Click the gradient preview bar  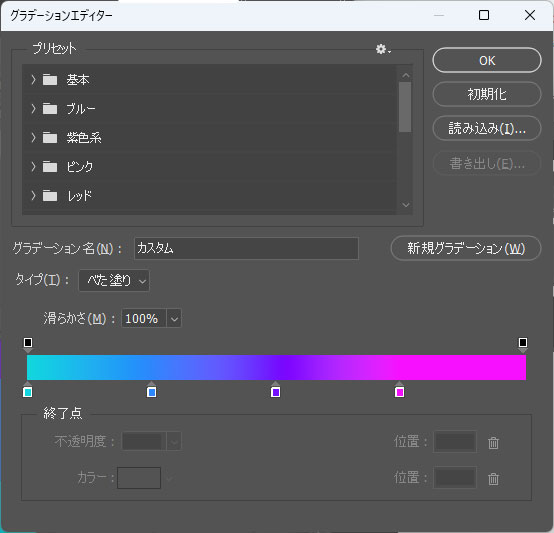(277, 368)
